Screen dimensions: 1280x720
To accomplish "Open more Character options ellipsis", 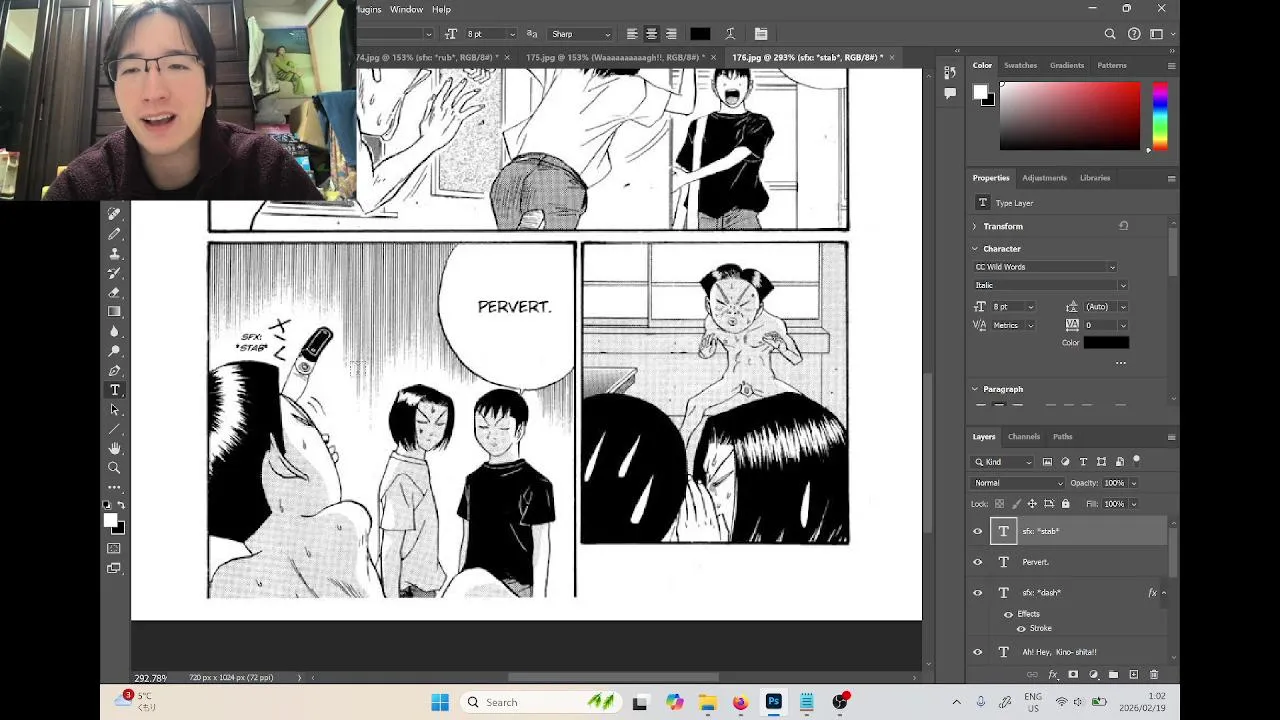I will (1120, 363).
